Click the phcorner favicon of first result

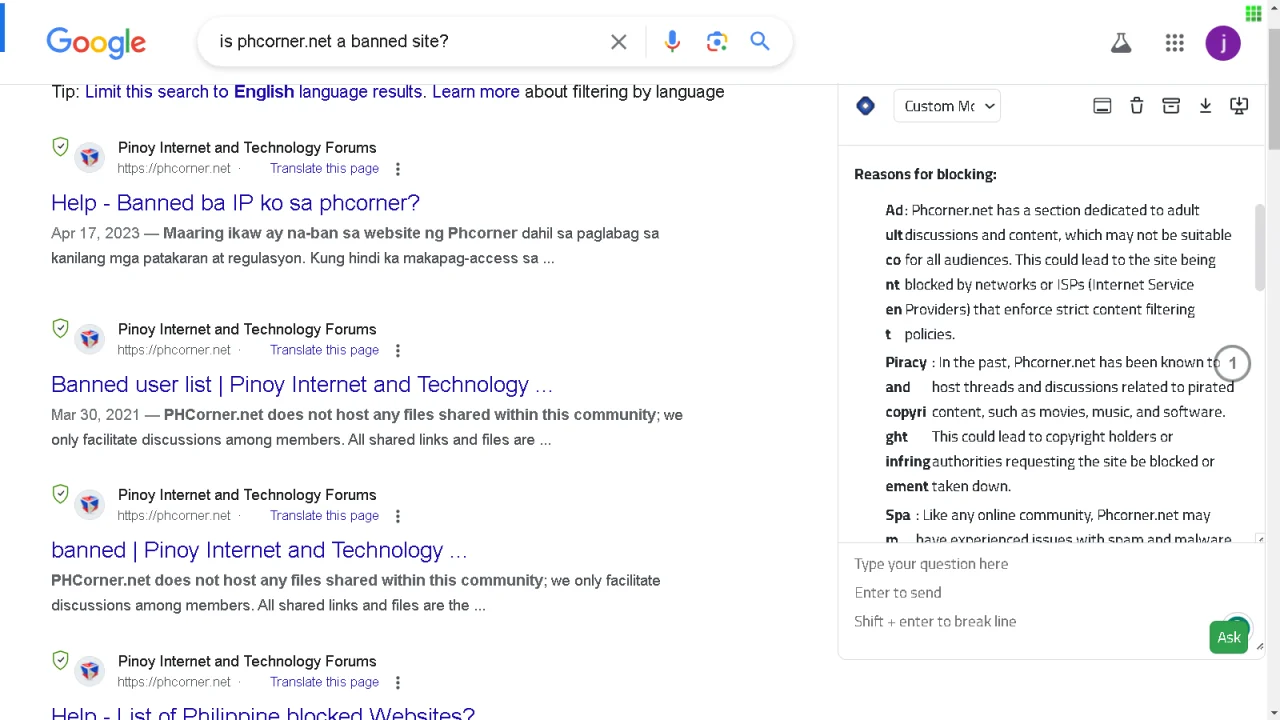(x=90, y=157)
